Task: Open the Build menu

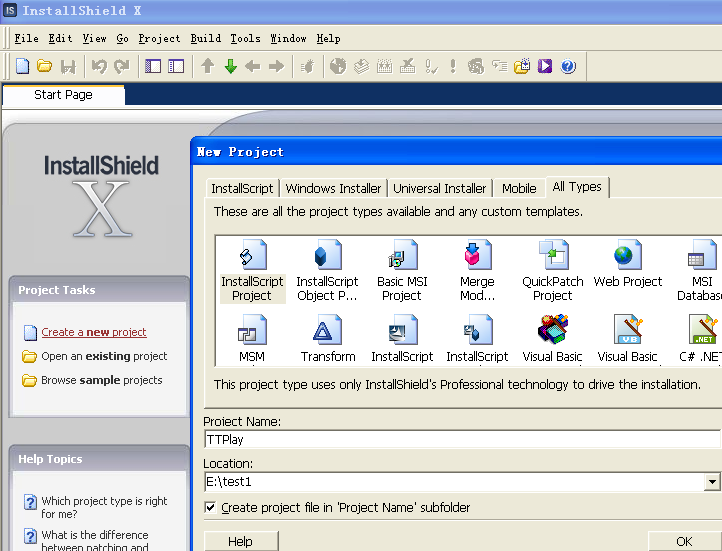Action: (206, 39)
